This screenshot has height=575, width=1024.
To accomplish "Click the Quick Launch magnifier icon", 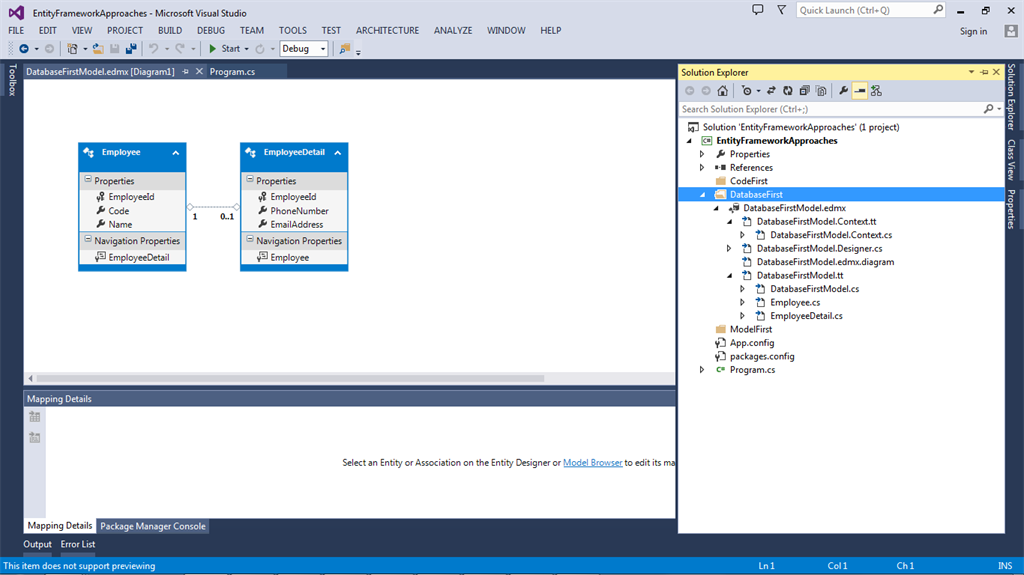I will pos(938,10).
